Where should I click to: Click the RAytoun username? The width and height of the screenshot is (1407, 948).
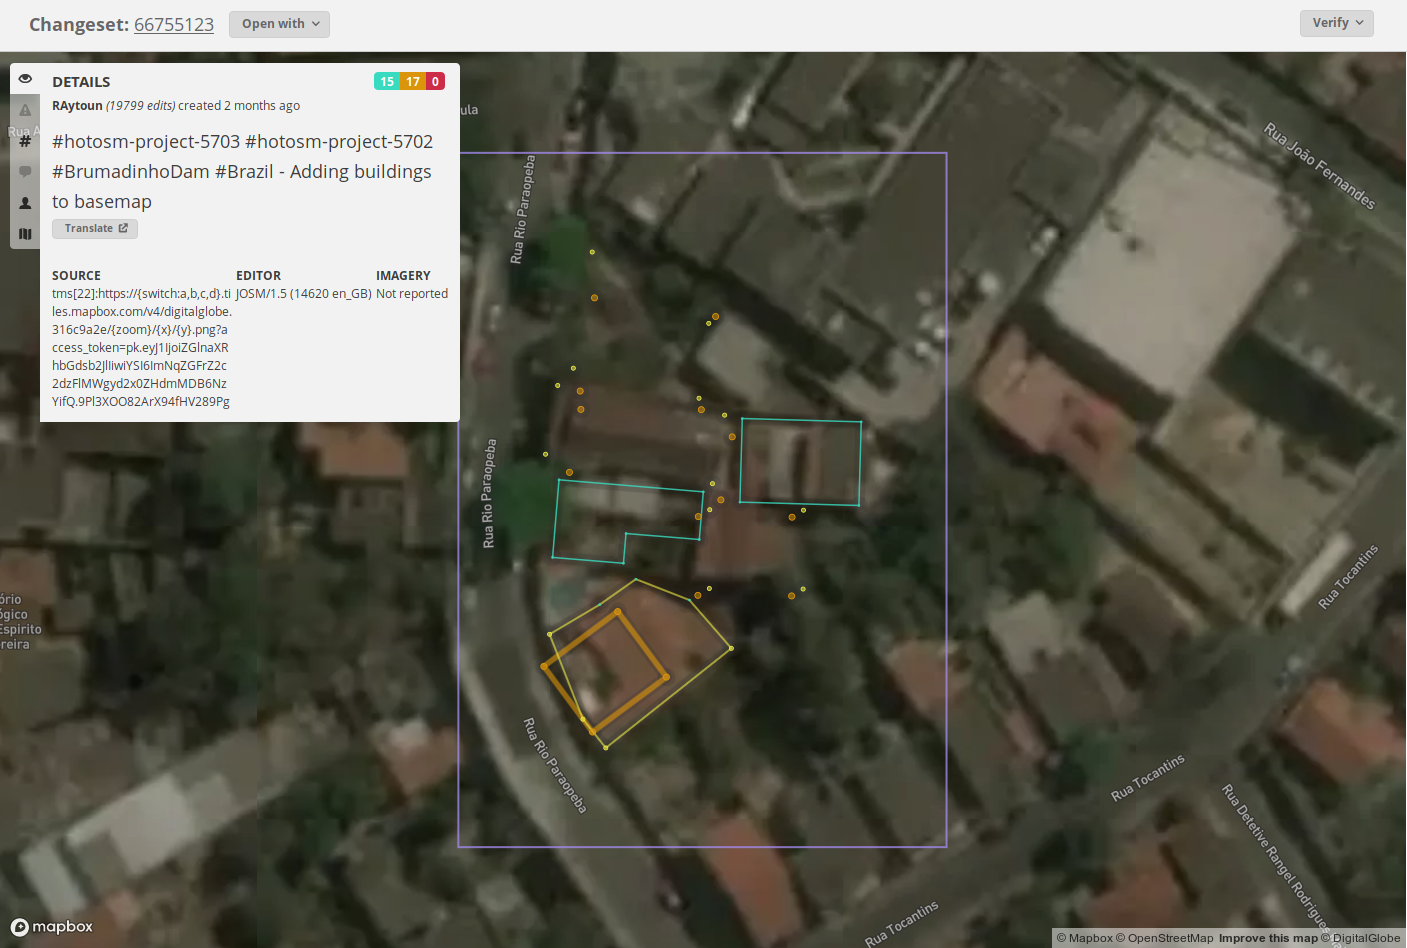coord(77,106)
